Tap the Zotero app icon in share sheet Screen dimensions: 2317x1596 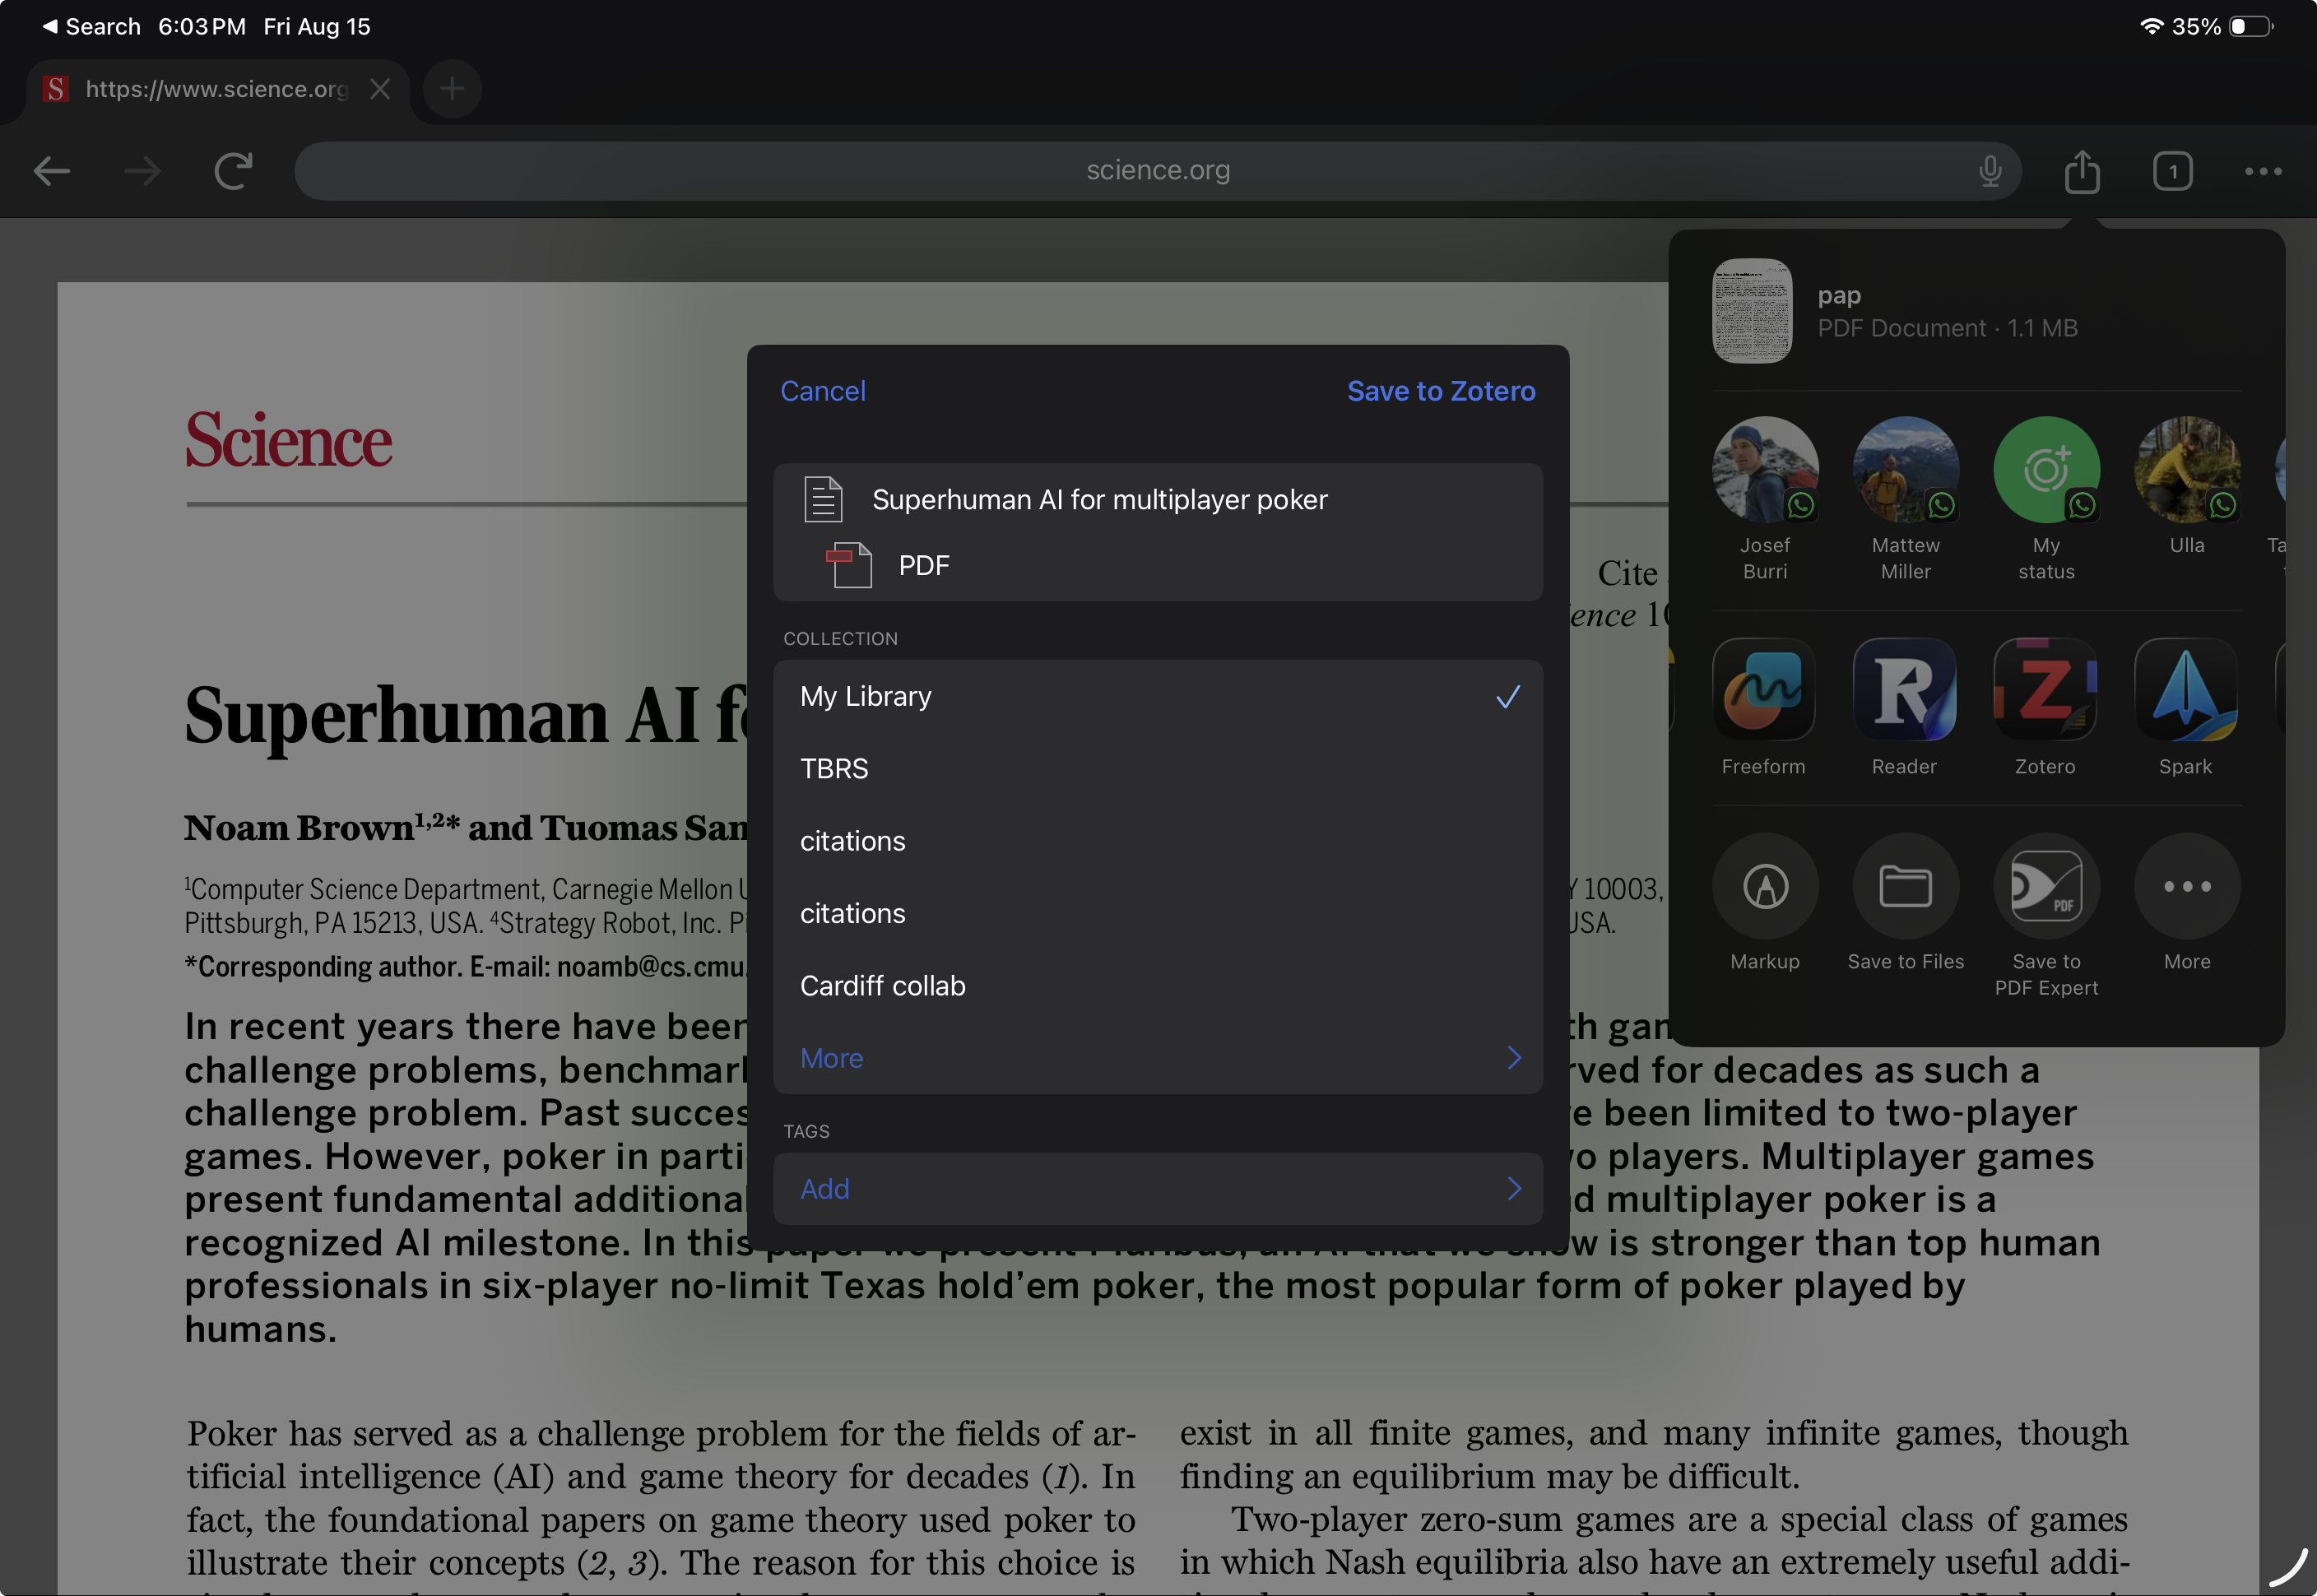[x=2044, y=691]
